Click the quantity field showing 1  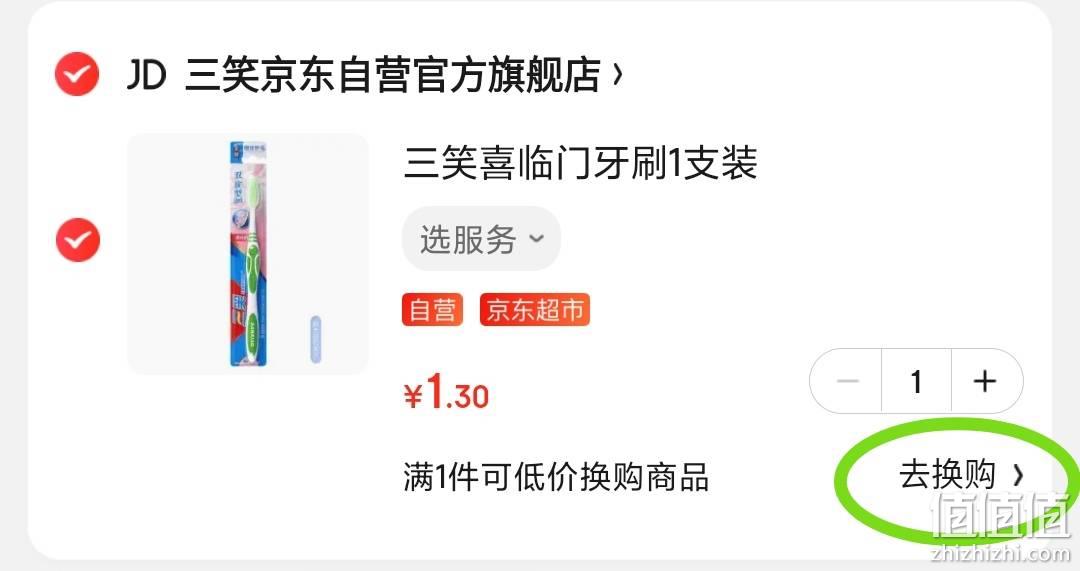[x=916, y=381]
